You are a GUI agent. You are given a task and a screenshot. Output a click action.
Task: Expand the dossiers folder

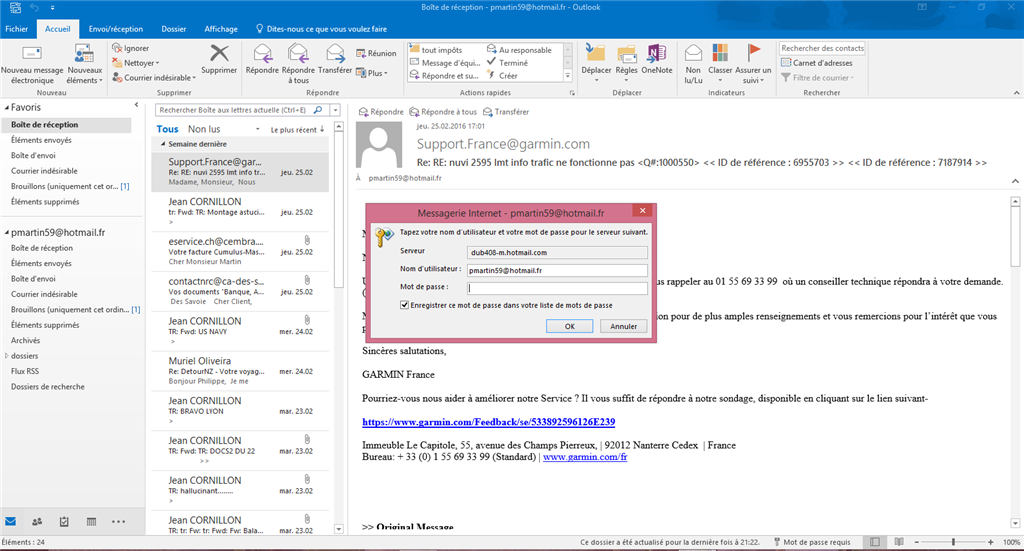point(7,356)
